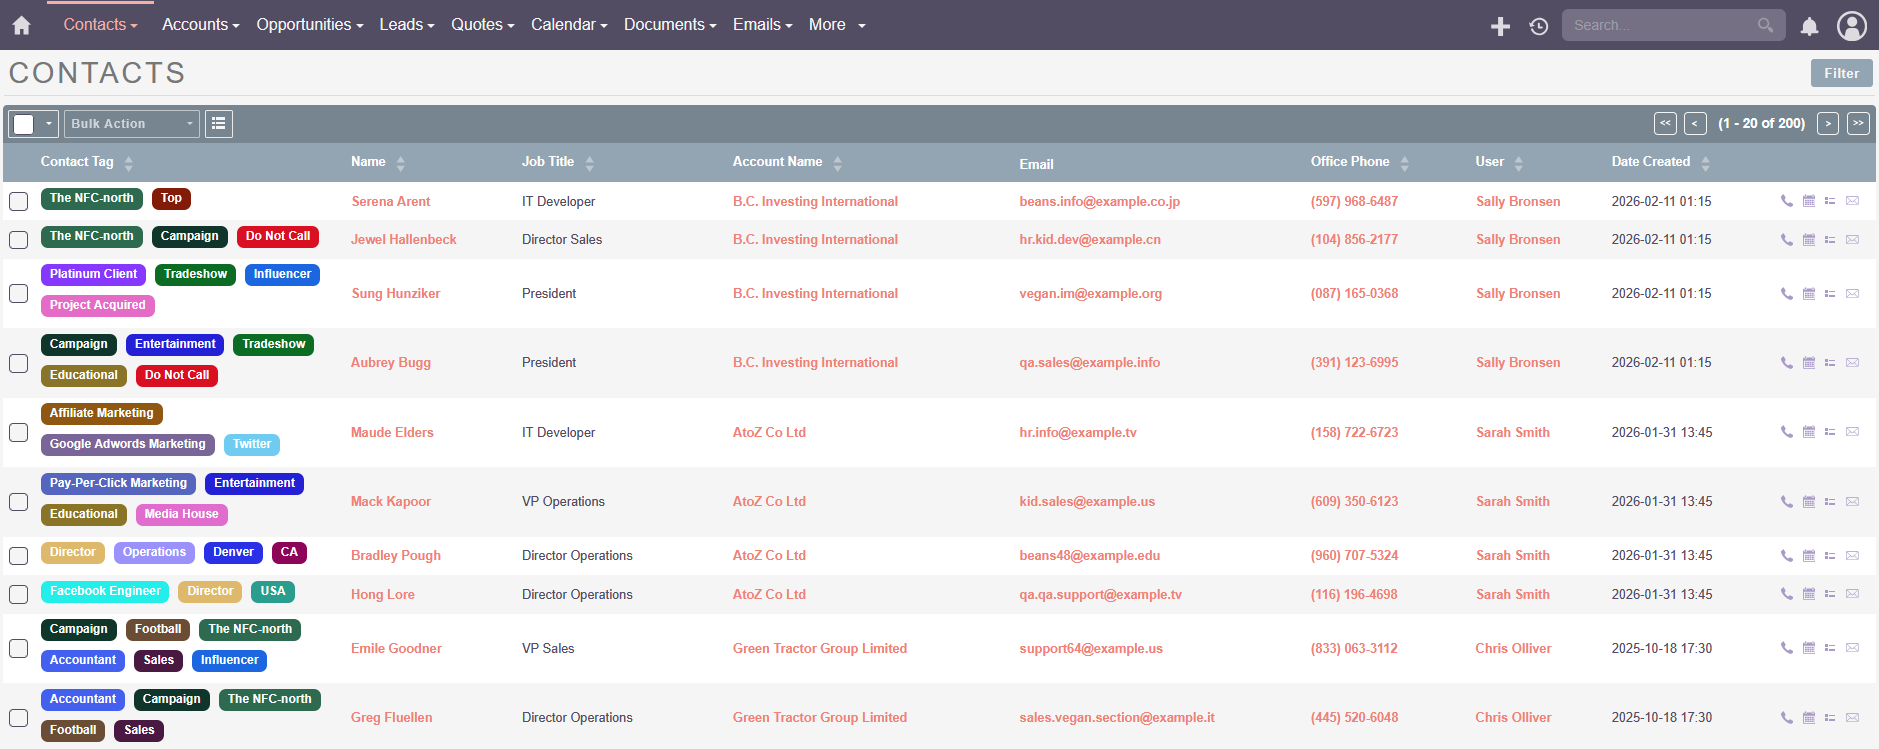The width and height of the screenshot is (1879, 749).
Task: Compose an email to Greg Fluellen
Action: coord(1852,718)
